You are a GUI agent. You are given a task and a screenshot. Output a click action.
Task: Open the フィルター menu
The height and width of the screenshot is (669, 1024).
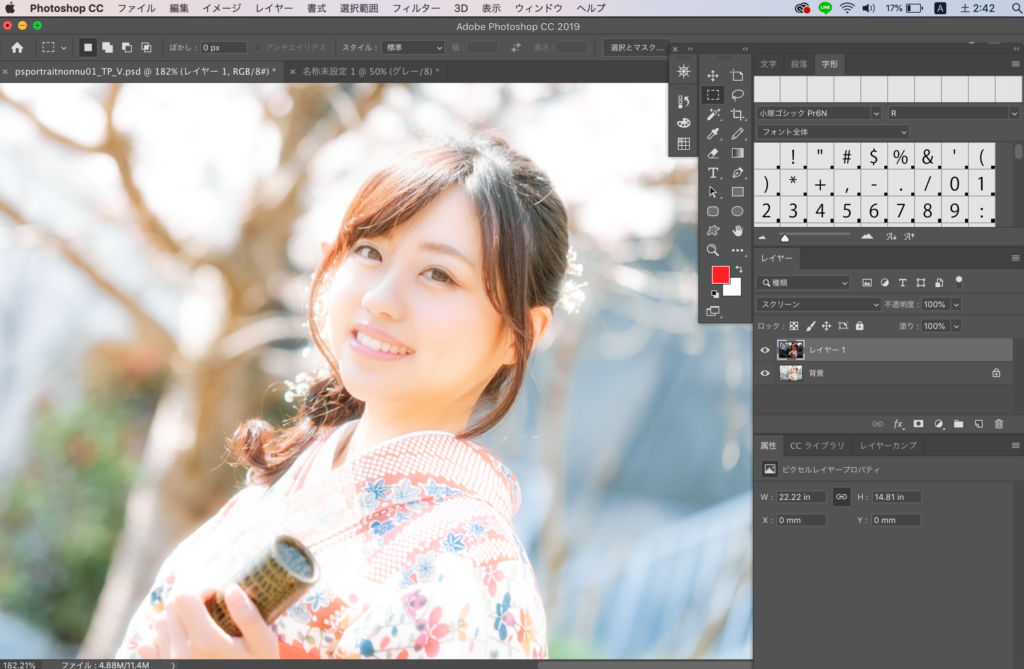point(416,8)
